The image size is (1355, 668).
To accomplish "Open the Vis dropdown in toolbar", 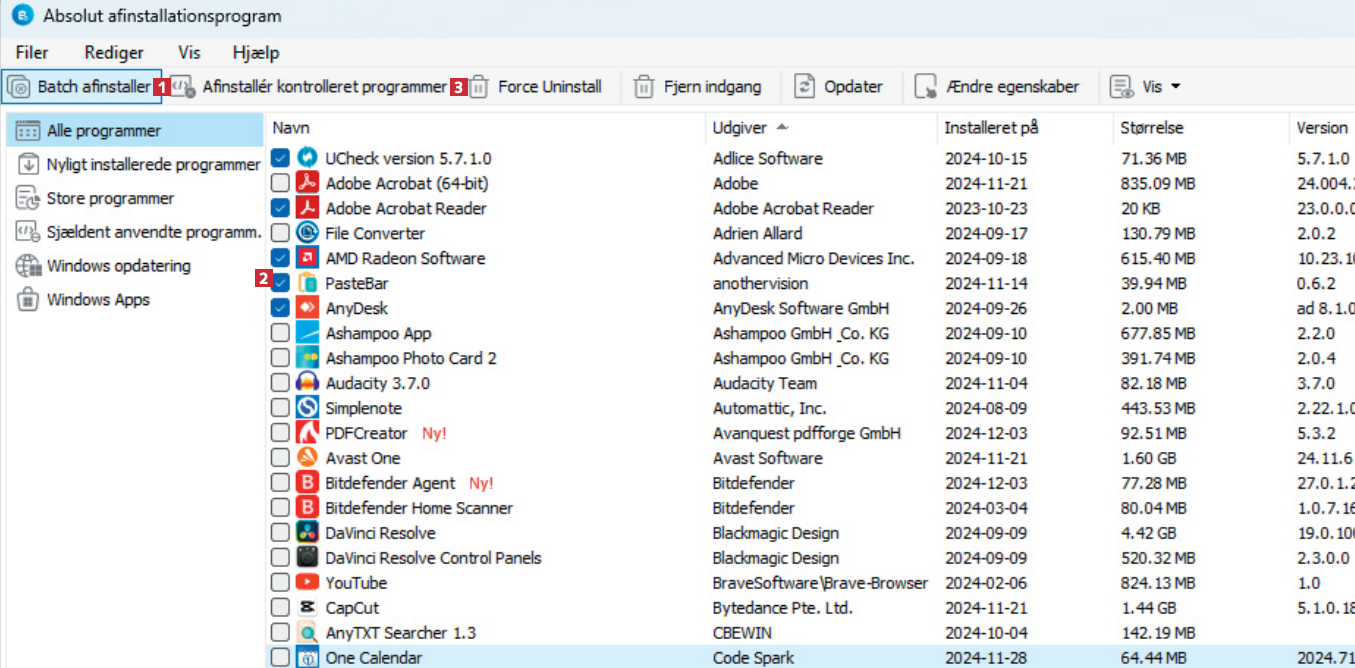I will (x=1146, y=87).
